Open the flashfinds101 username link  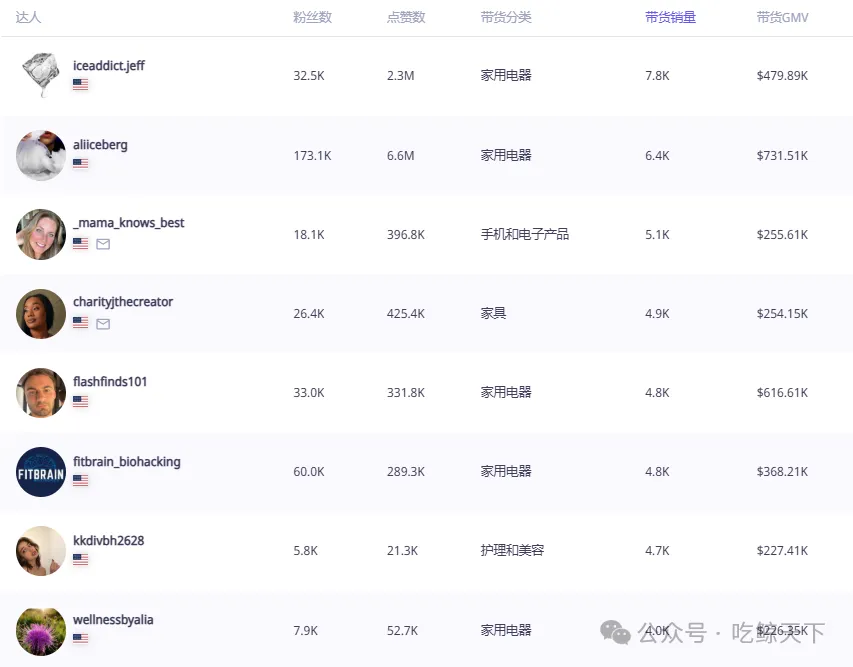[x=110, y=382]
